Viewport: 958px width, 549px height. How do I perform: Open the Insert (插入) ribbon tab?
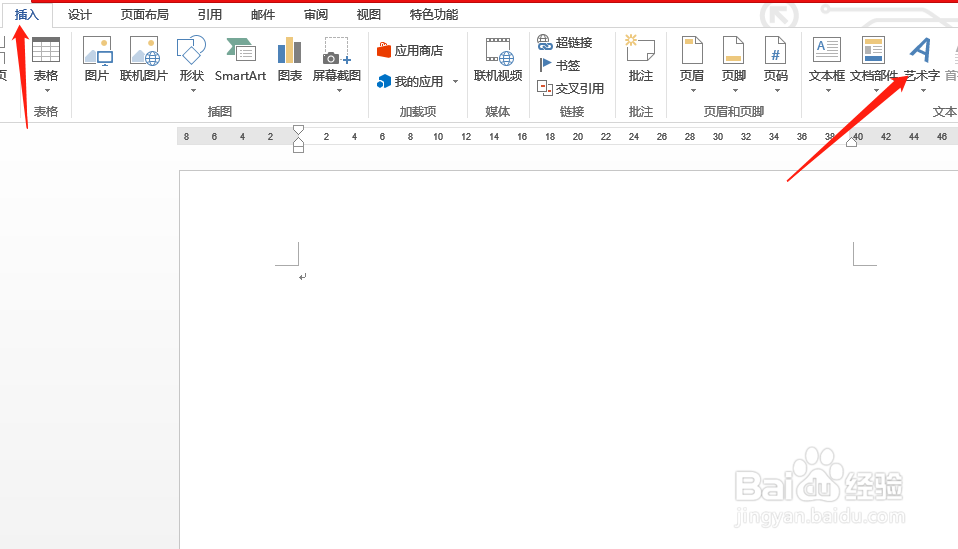[26, 15]
